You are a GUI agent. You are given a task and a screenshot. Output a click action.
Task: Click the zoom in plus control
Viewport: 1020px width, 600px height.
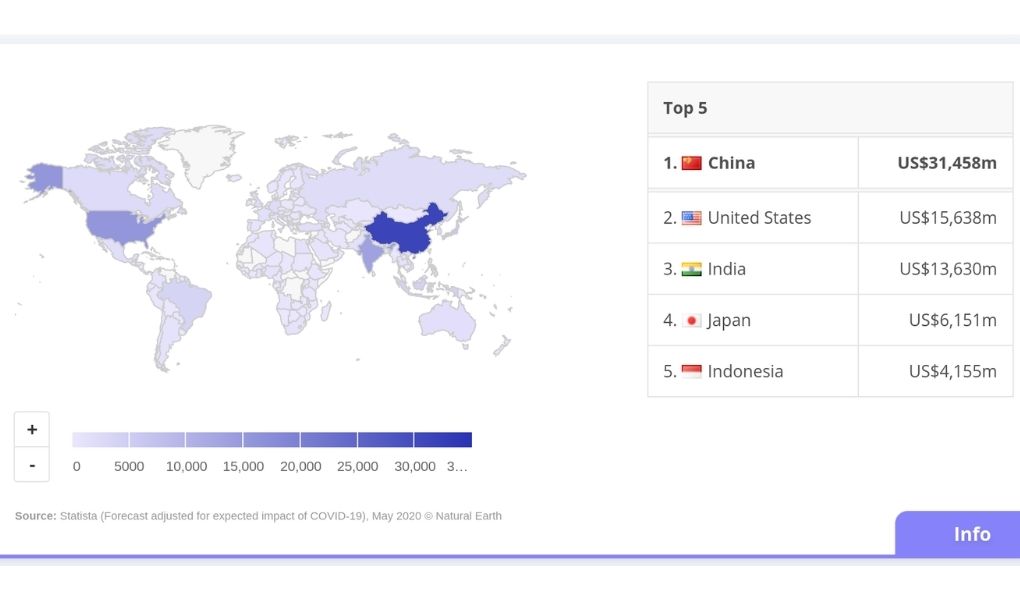32,428
